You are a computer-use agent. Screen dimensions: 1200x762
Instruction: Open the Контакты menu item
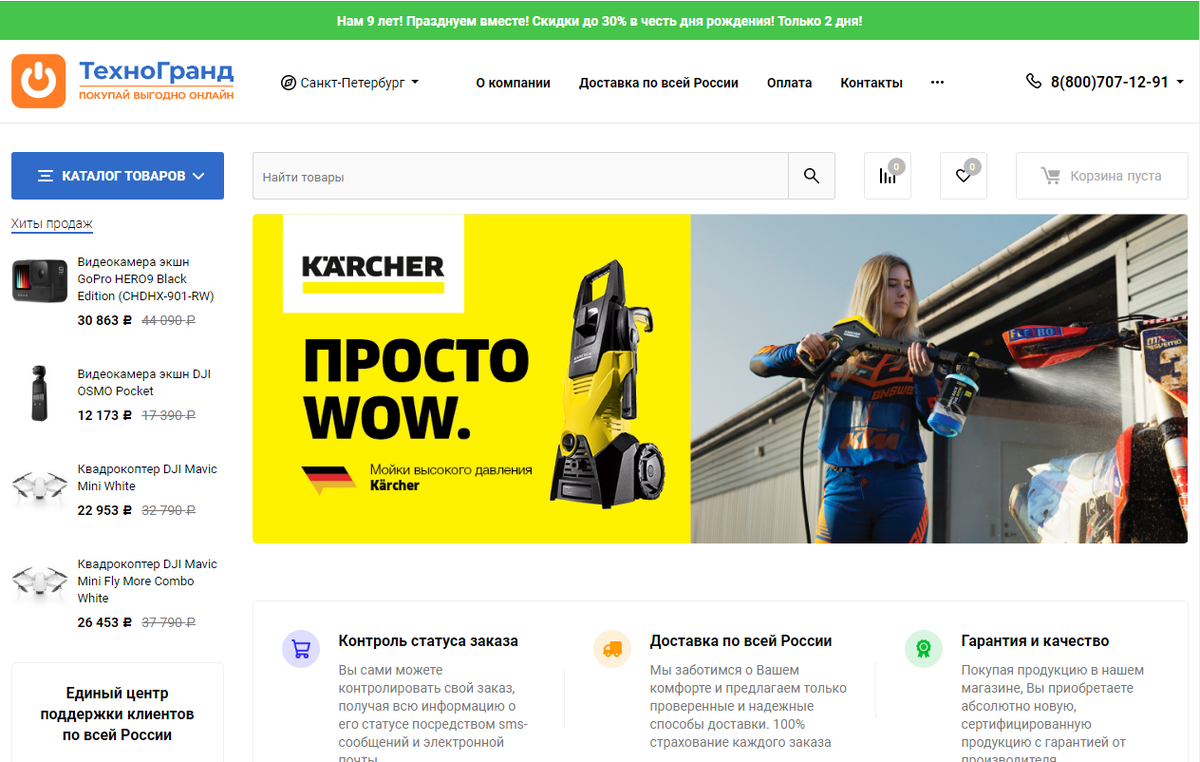[871, 83]
